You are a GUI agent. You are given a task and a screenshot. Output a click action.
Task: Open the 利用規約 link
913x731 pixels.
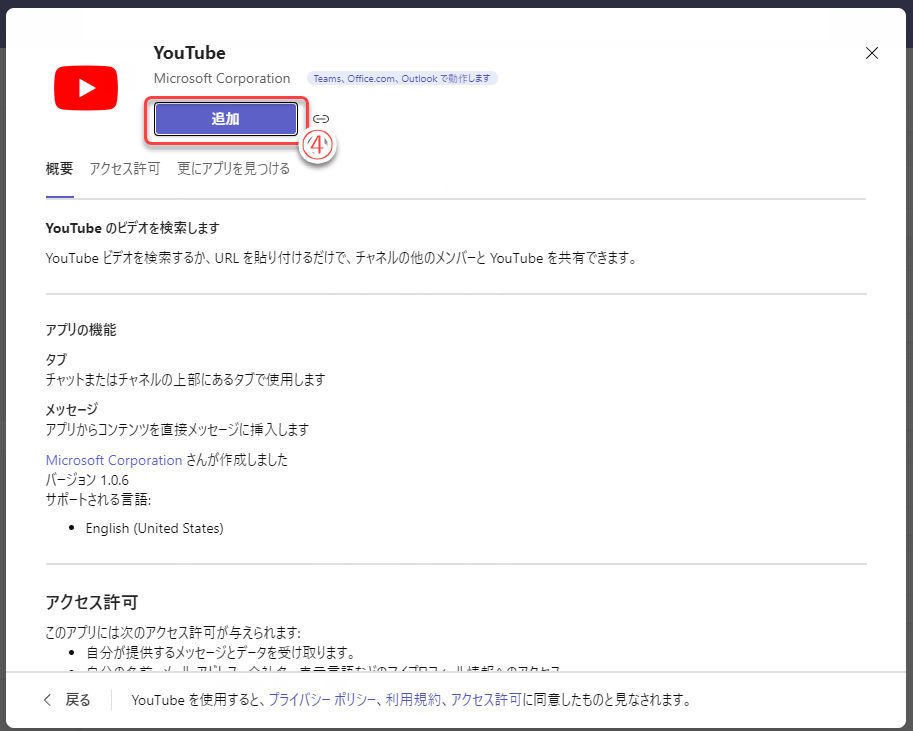pos(413,700)
